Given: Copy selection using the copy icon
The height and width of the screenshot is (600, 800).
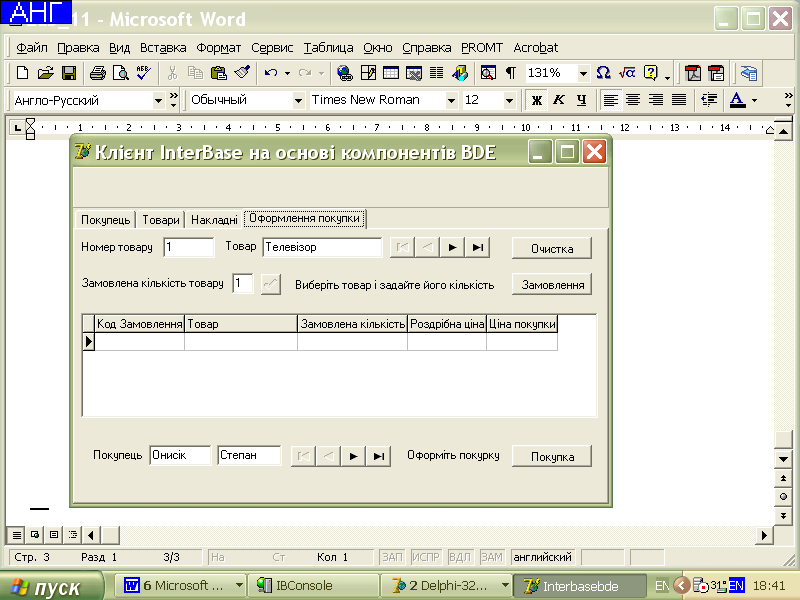Looking at the screenshot, I should 195,73.
